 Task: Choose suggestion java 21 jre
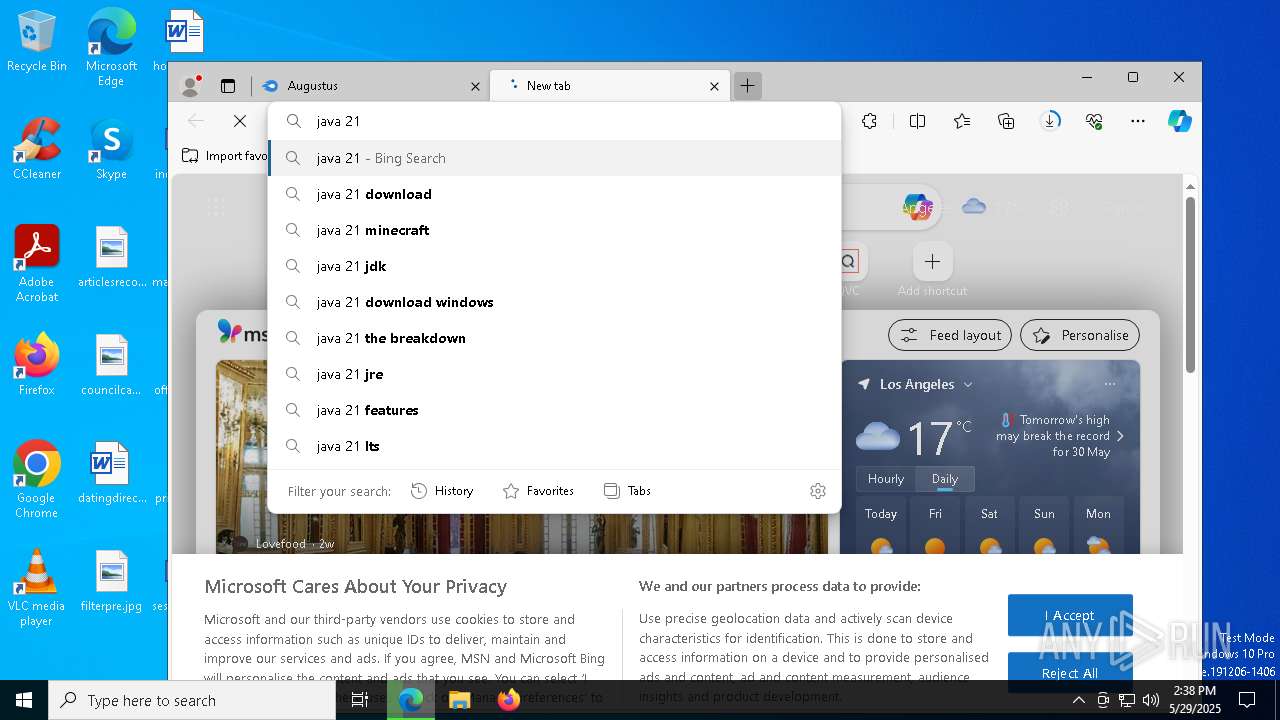pos(555,374)
